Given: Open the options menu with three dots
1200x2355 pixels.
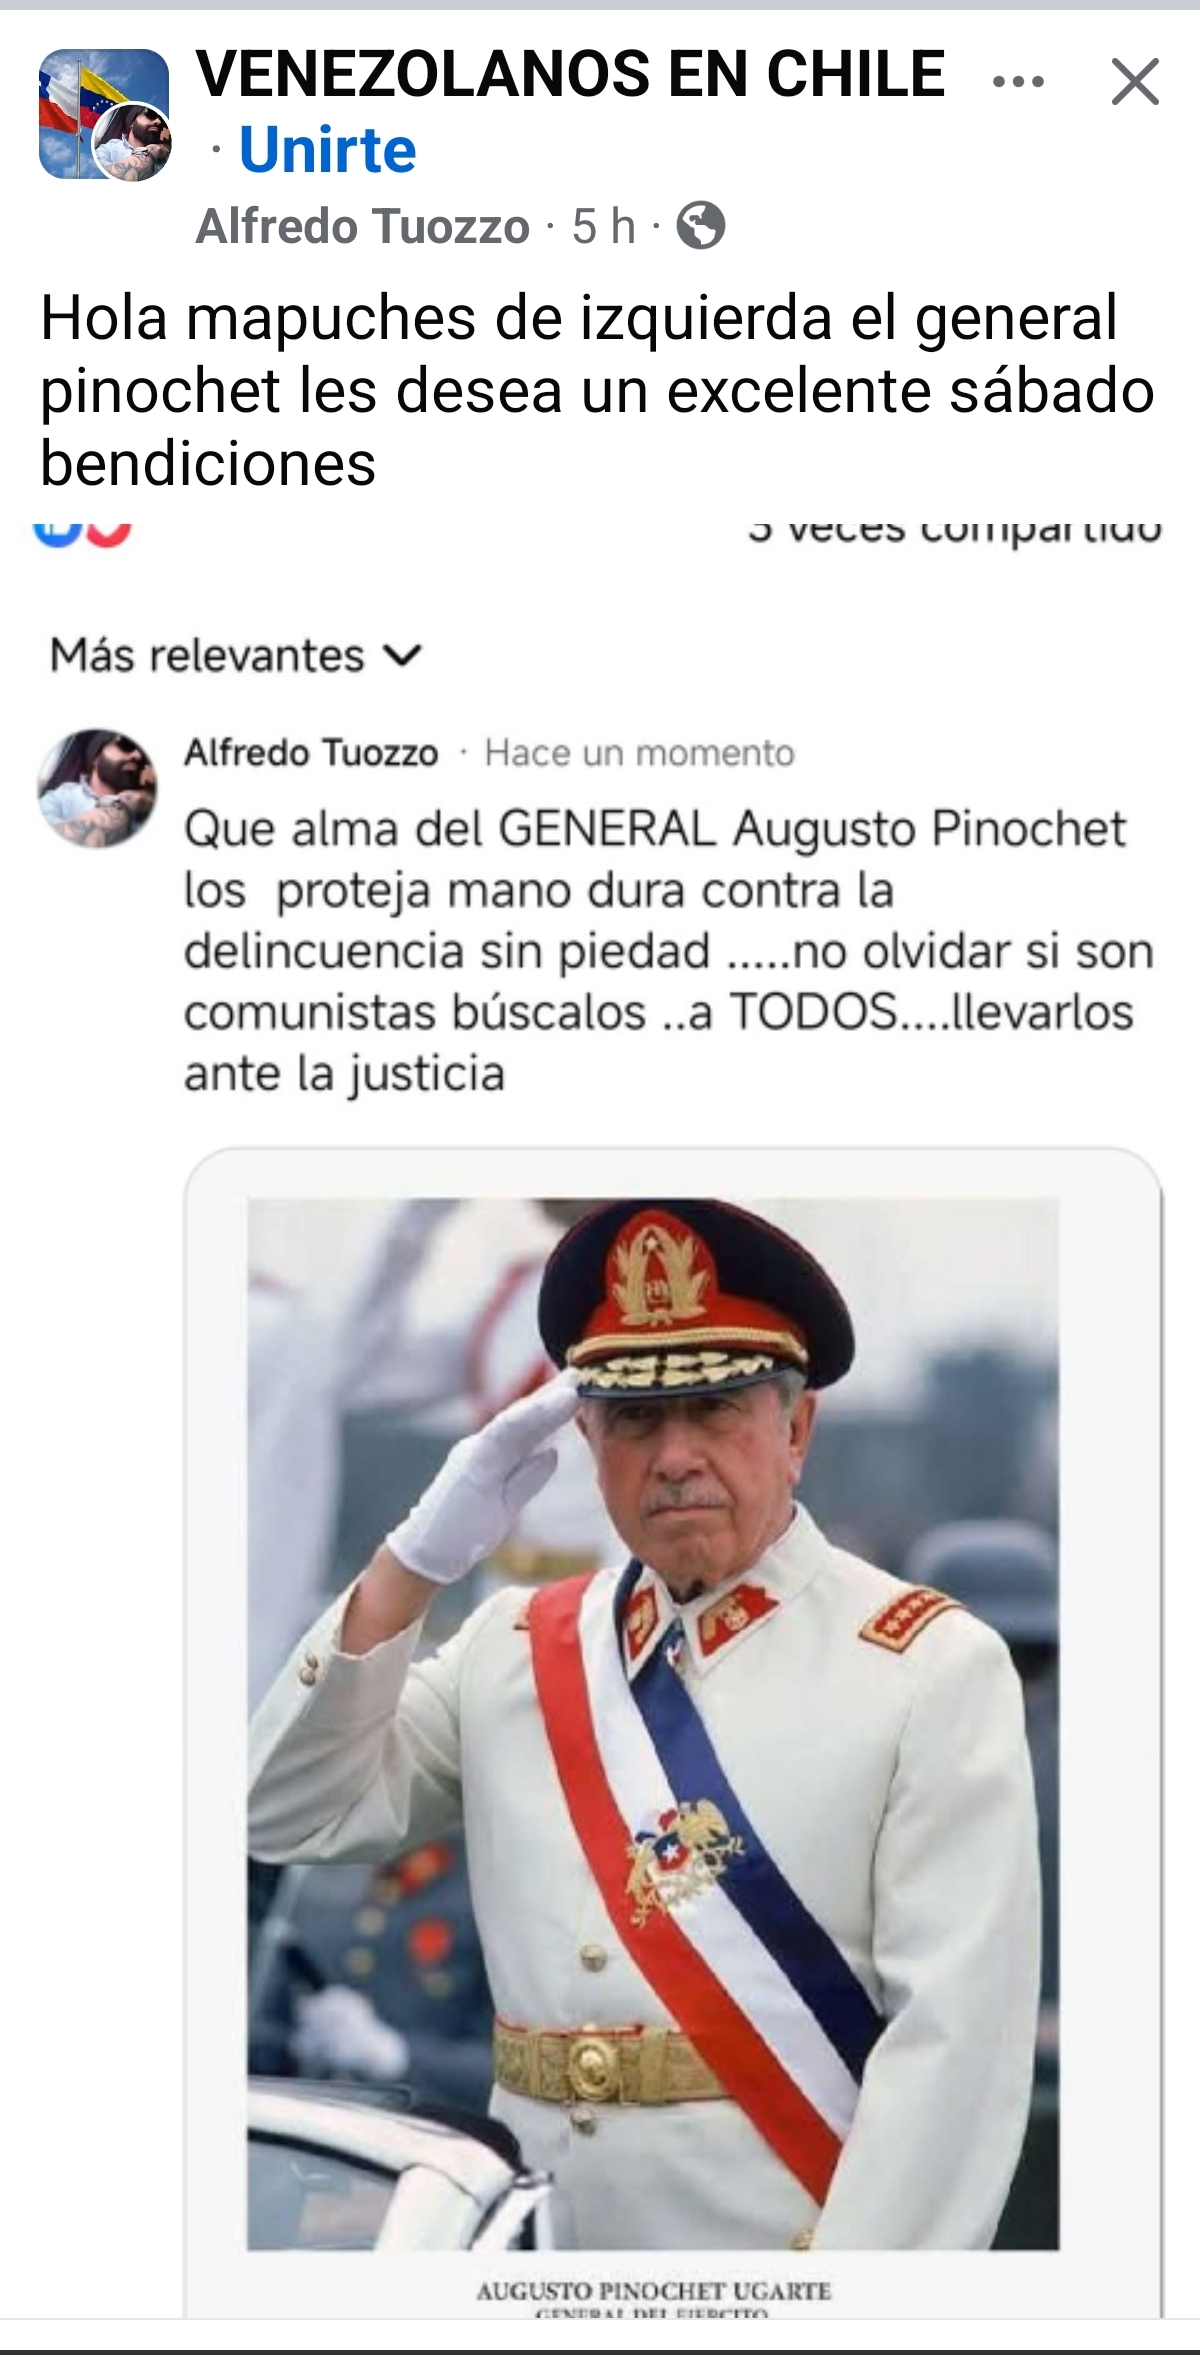Looking at the screenshot, I should 1018,82.
